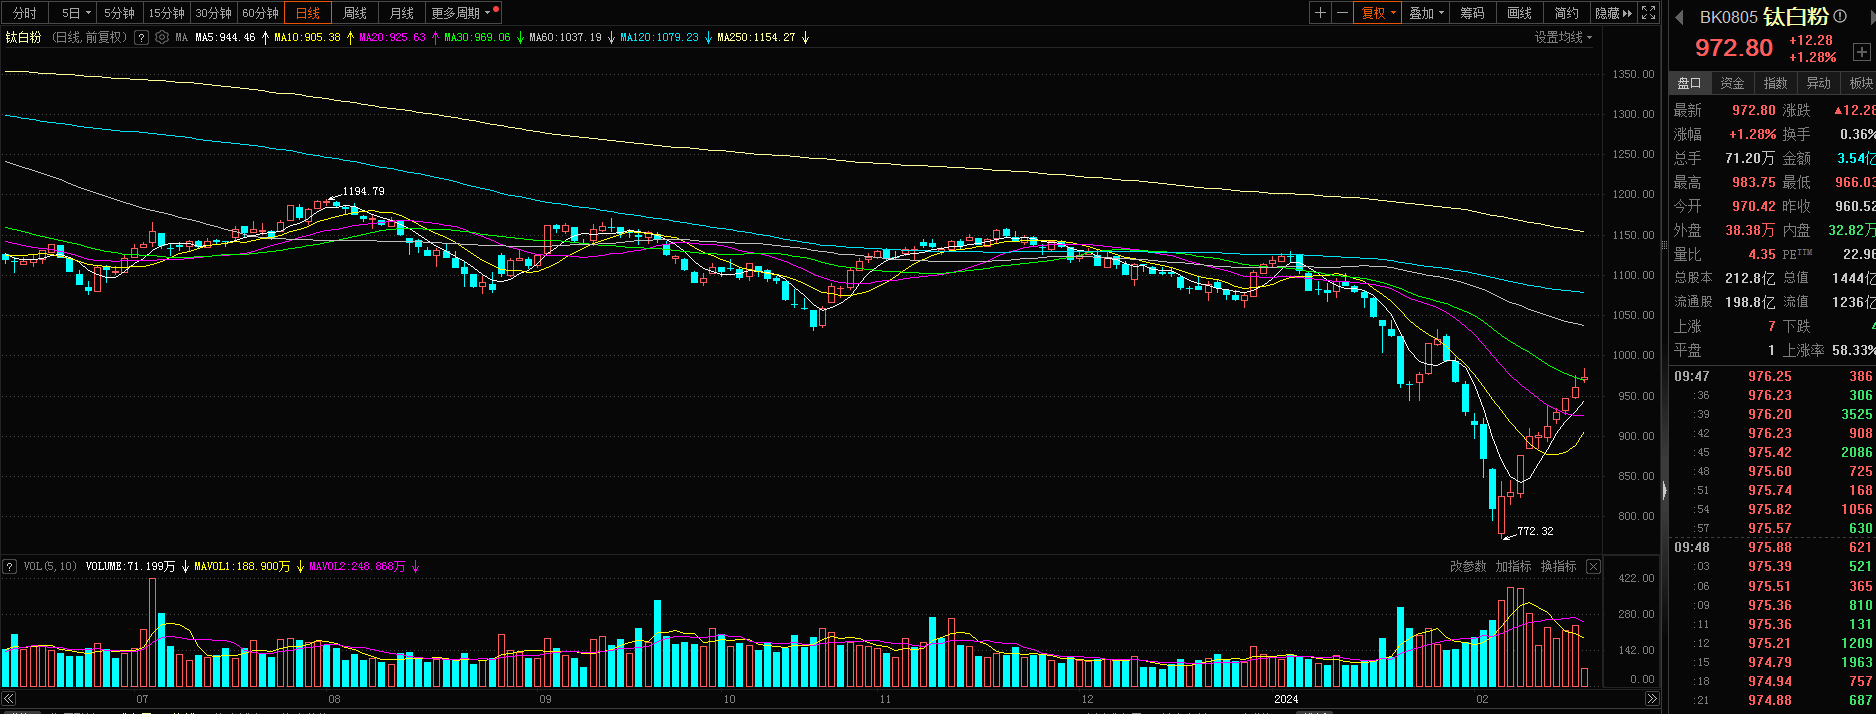Open the VOL indicator help icon
The width and height of the screenshot is (1876, 714).
(x=10, y=567)
